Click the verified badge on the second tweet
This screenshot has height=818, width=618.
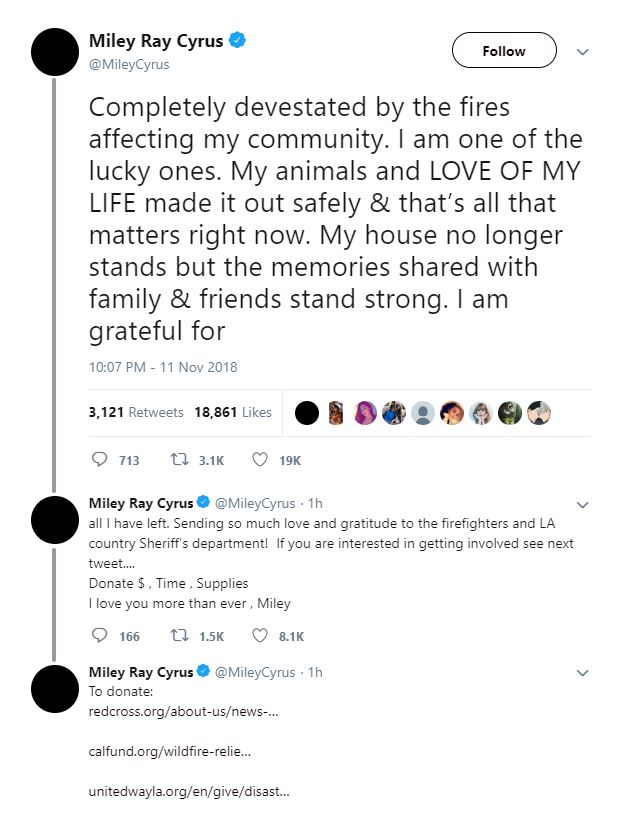pos(201,501)
